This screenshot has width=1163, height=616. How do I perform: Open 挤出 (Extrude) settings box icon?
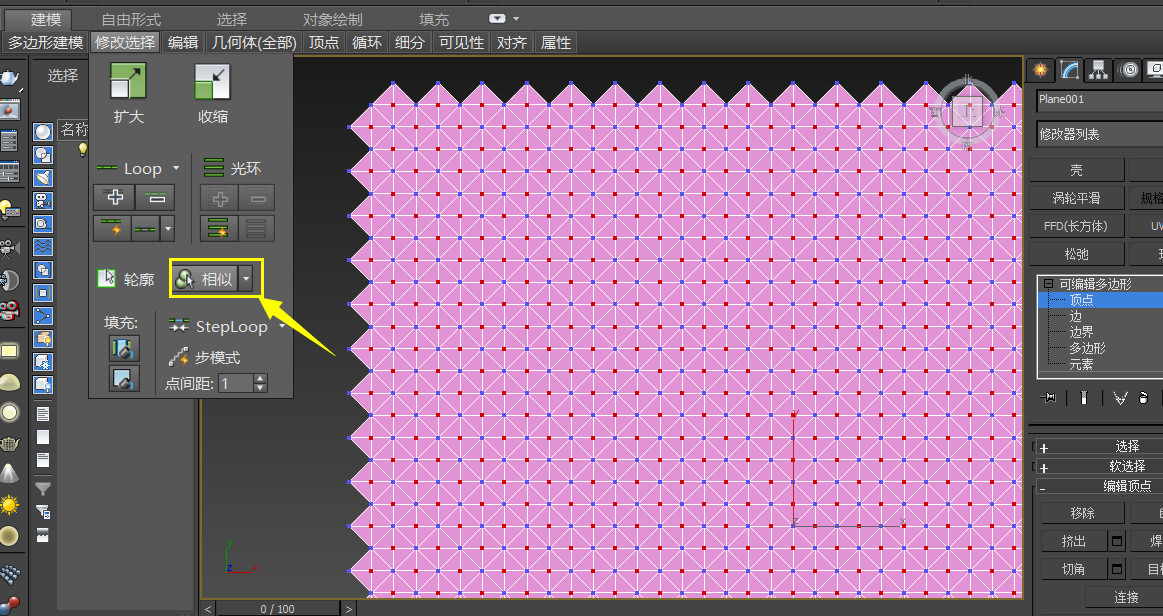[1116, 541]
